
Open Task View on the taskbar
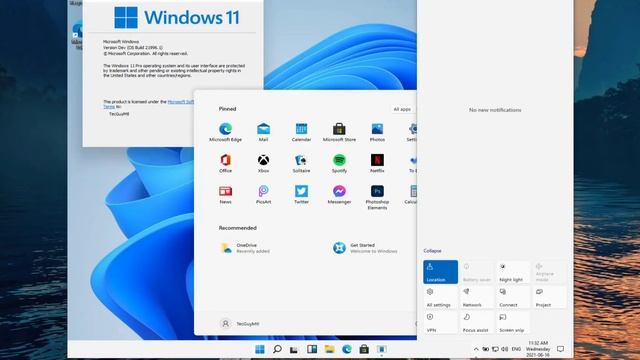coord(294,349)
